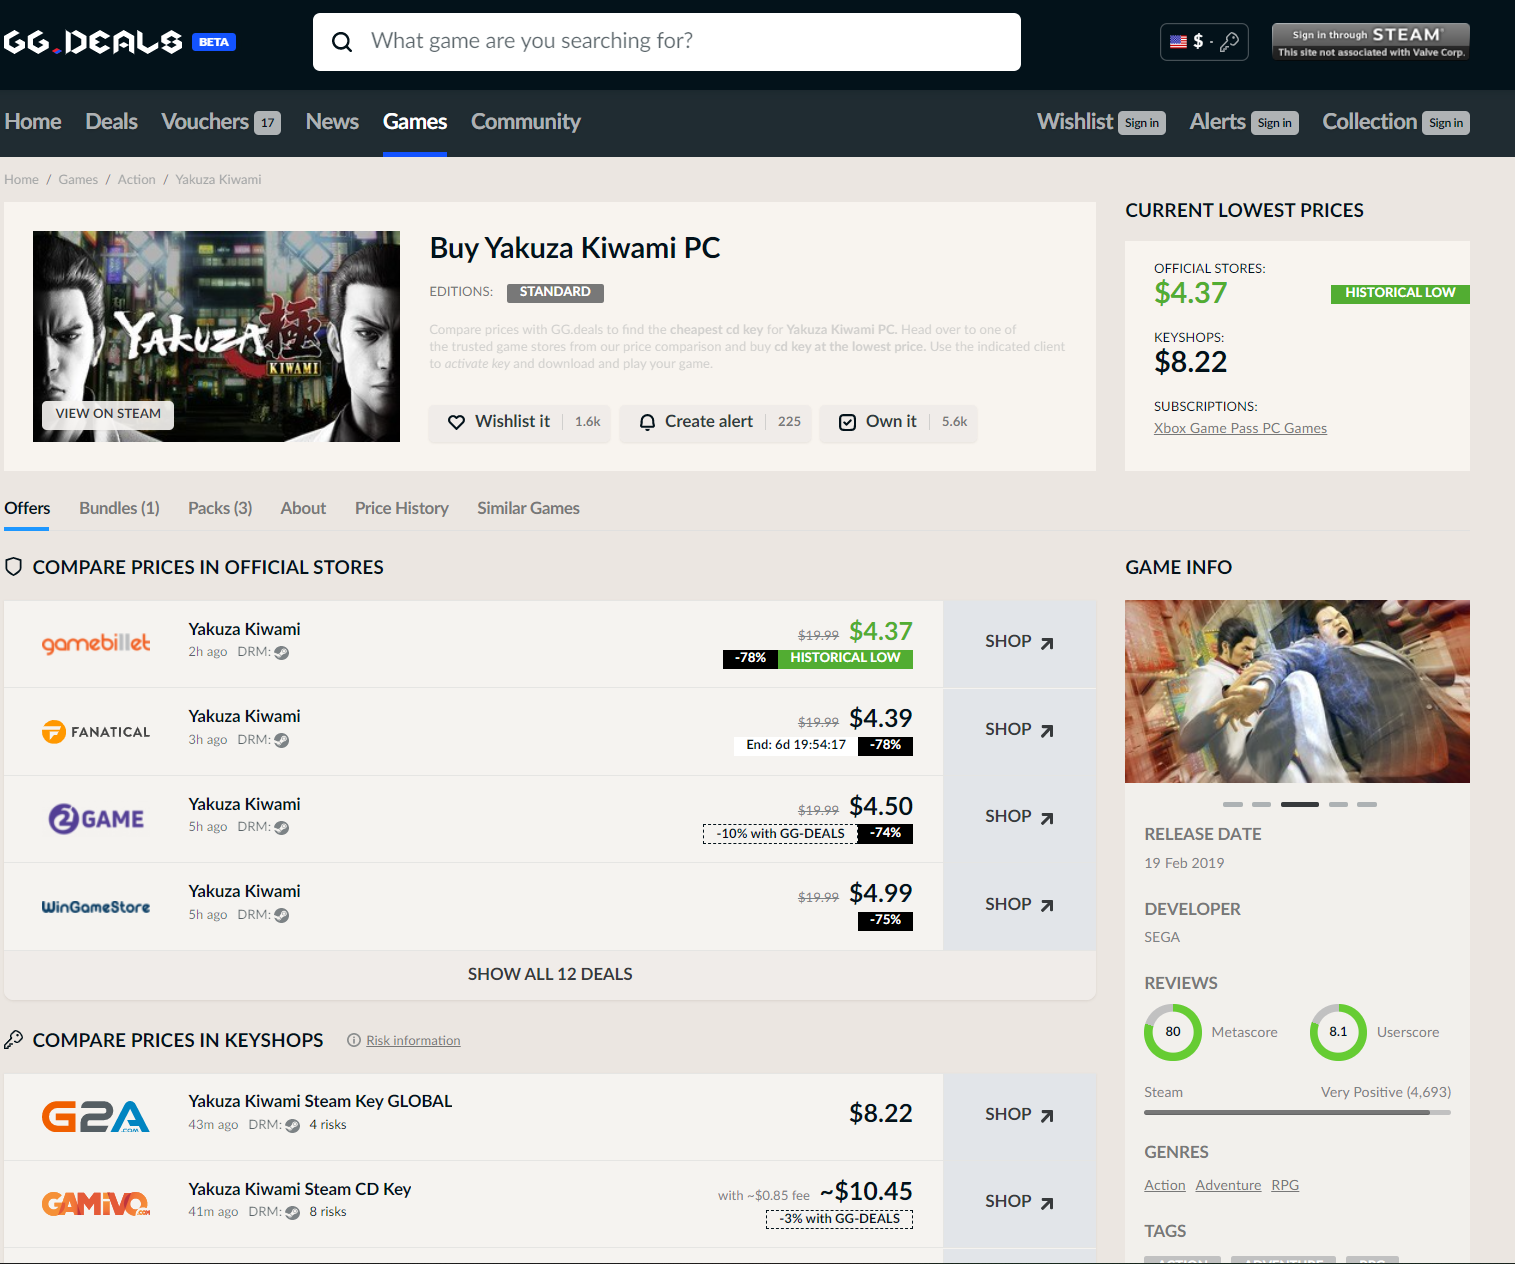Screen dimensions: 1515x1264
Task: Tick the Own it checkbox icon
Action: 847,422
